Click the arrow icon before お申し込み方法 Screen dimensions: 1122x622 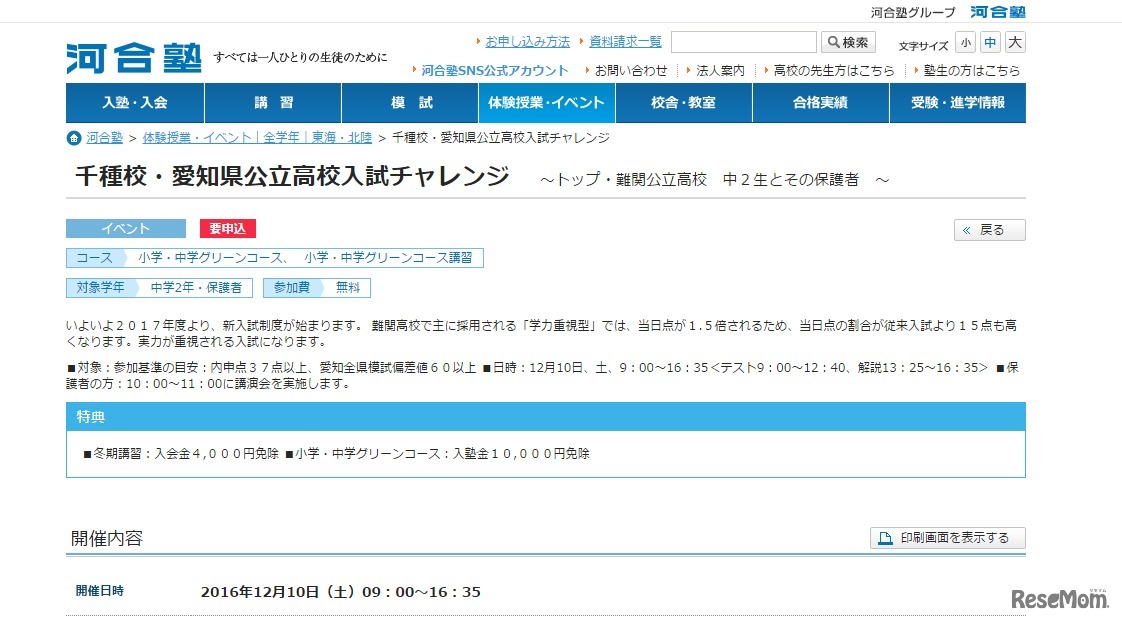478,41
